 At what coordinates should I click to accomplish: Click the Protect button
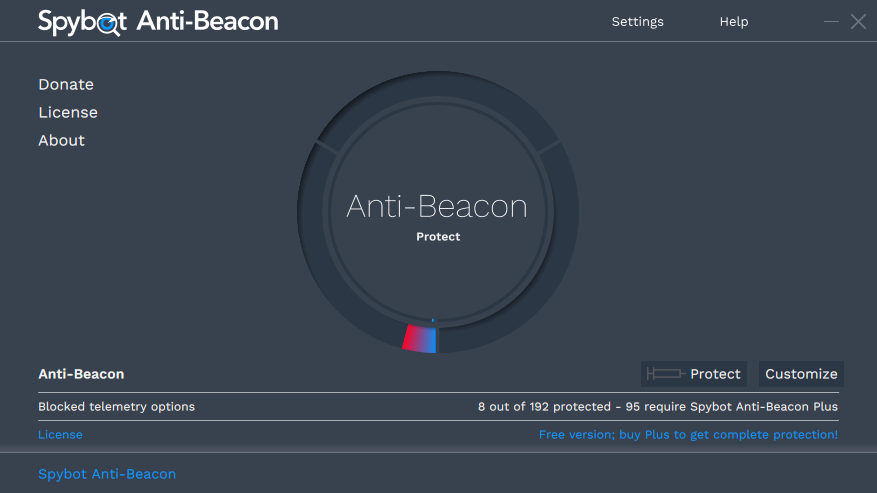click(694, 374)
